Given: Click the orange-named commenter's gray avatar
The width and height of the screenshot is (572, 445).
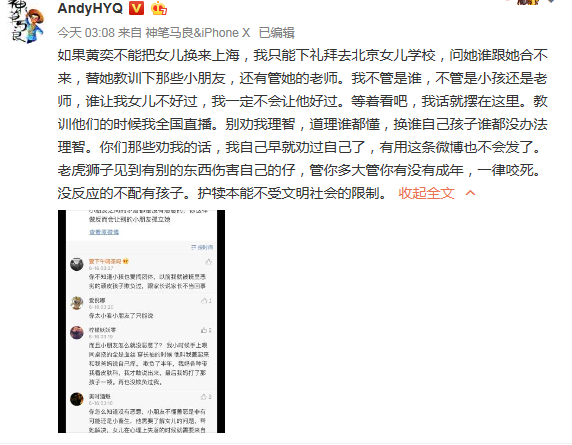Looking at the screenshot, I should point(77,264).
